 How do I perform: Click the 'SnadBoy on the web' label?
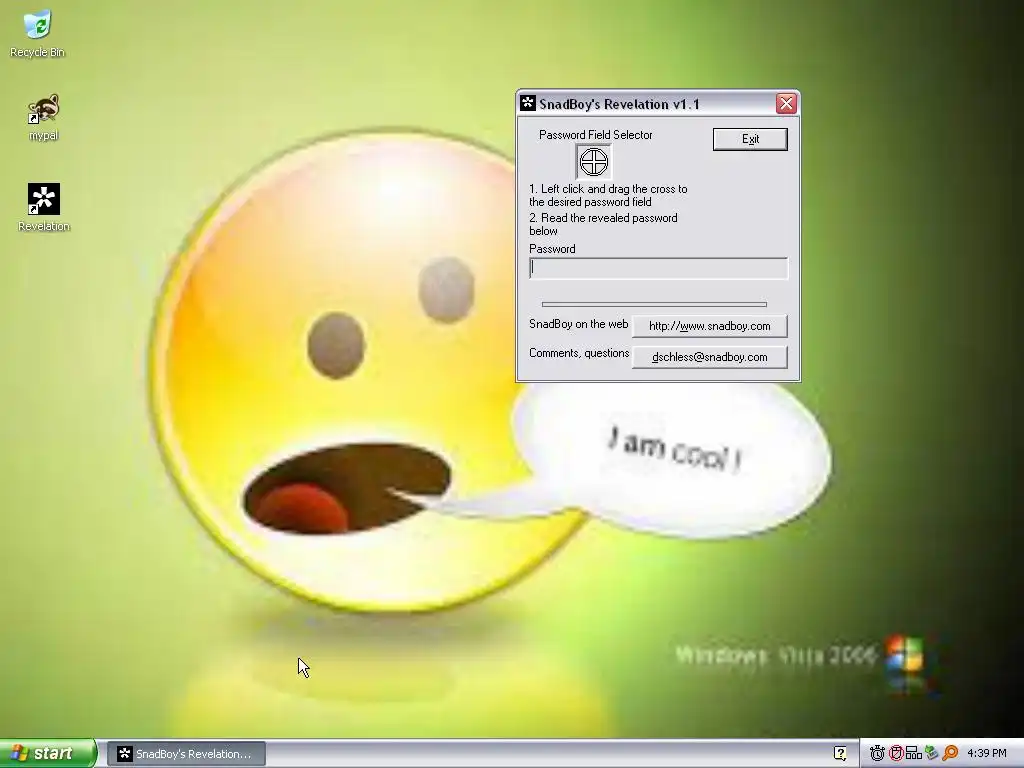579,324
